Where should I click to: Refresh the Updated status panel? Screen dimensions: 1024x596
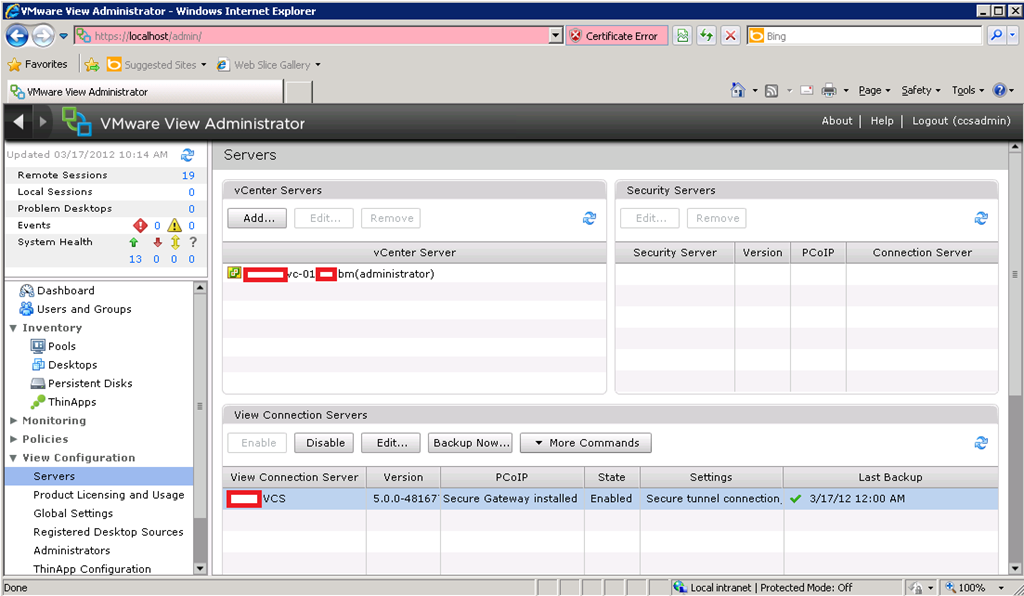click(187, 155)
